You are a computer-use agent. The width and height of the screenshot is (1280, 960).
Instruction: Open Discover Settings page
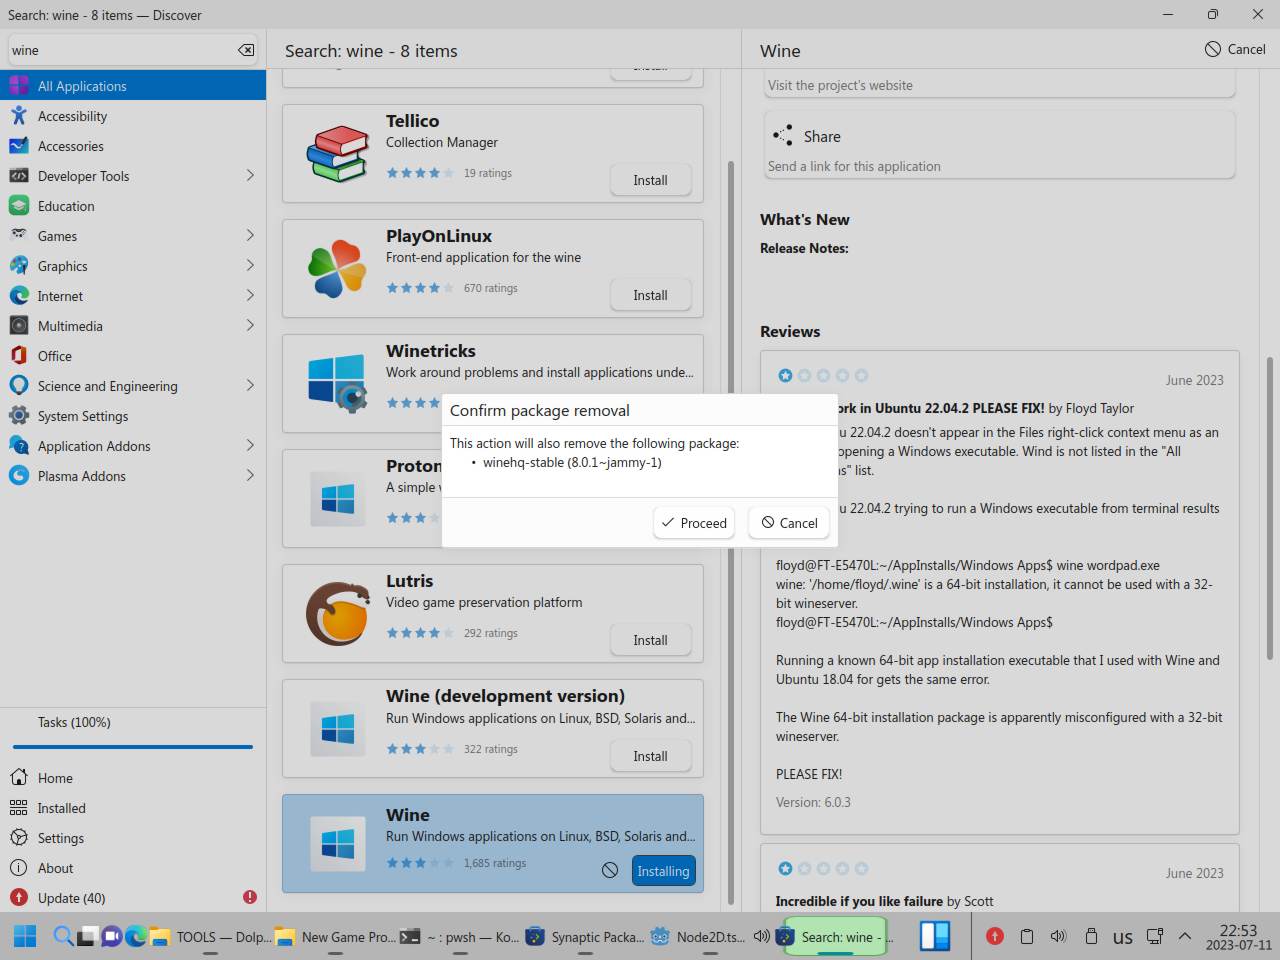133,838
